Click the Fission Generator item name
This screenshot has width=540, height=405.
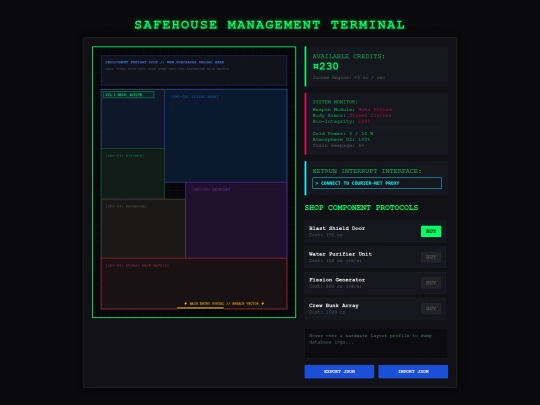pyautogui.click(x=337, y=280)
